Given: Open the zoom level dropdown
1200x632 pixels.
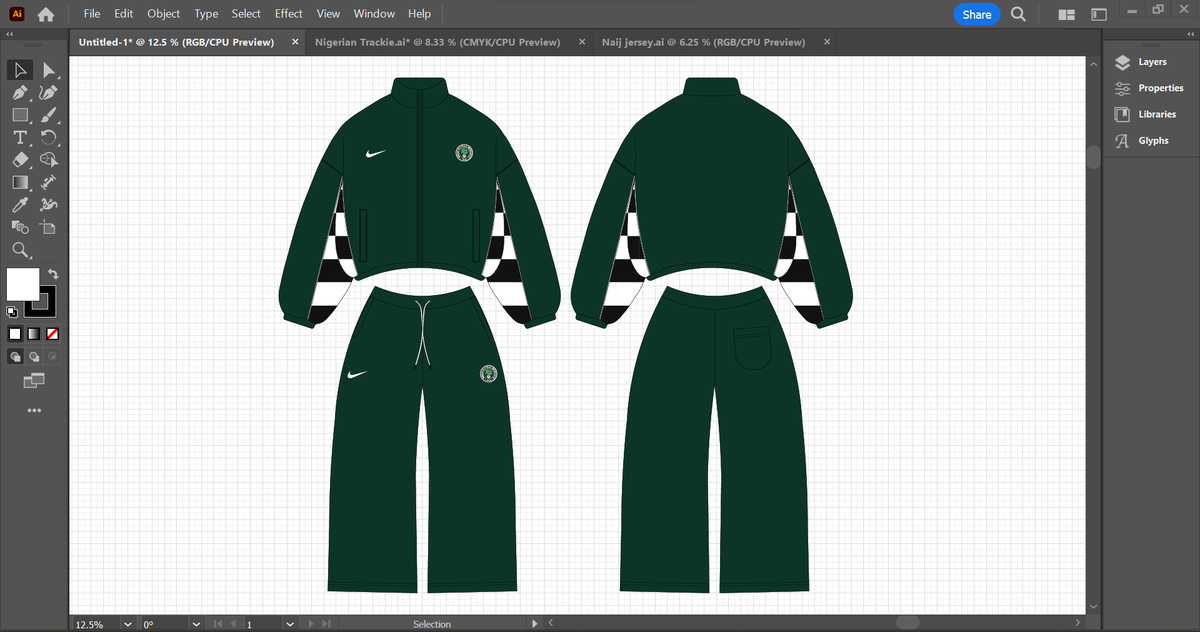Looking at the screenshot, I should (x=127, y=624).
